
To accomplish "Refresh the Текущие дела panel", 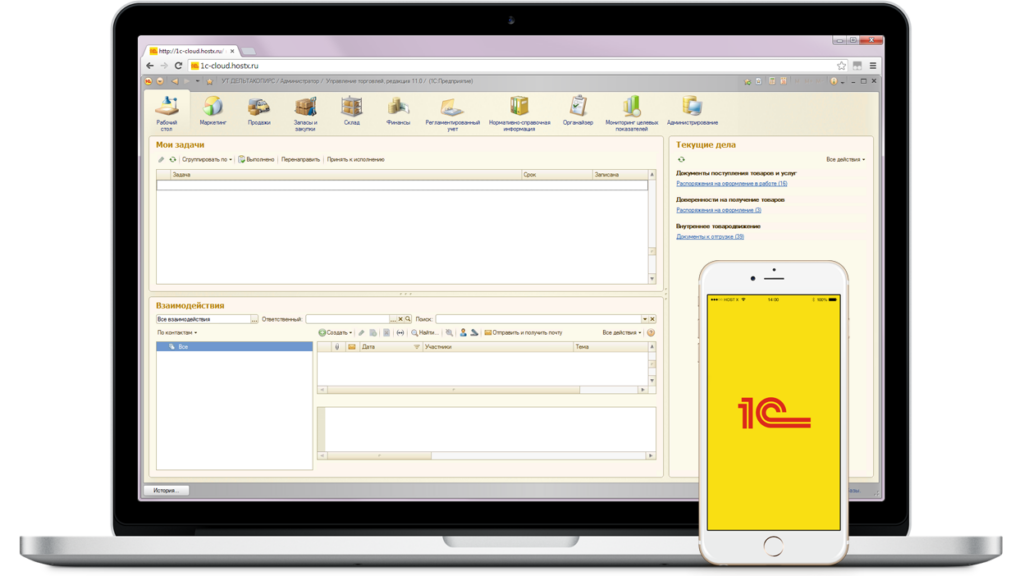I will coord(681,159).
